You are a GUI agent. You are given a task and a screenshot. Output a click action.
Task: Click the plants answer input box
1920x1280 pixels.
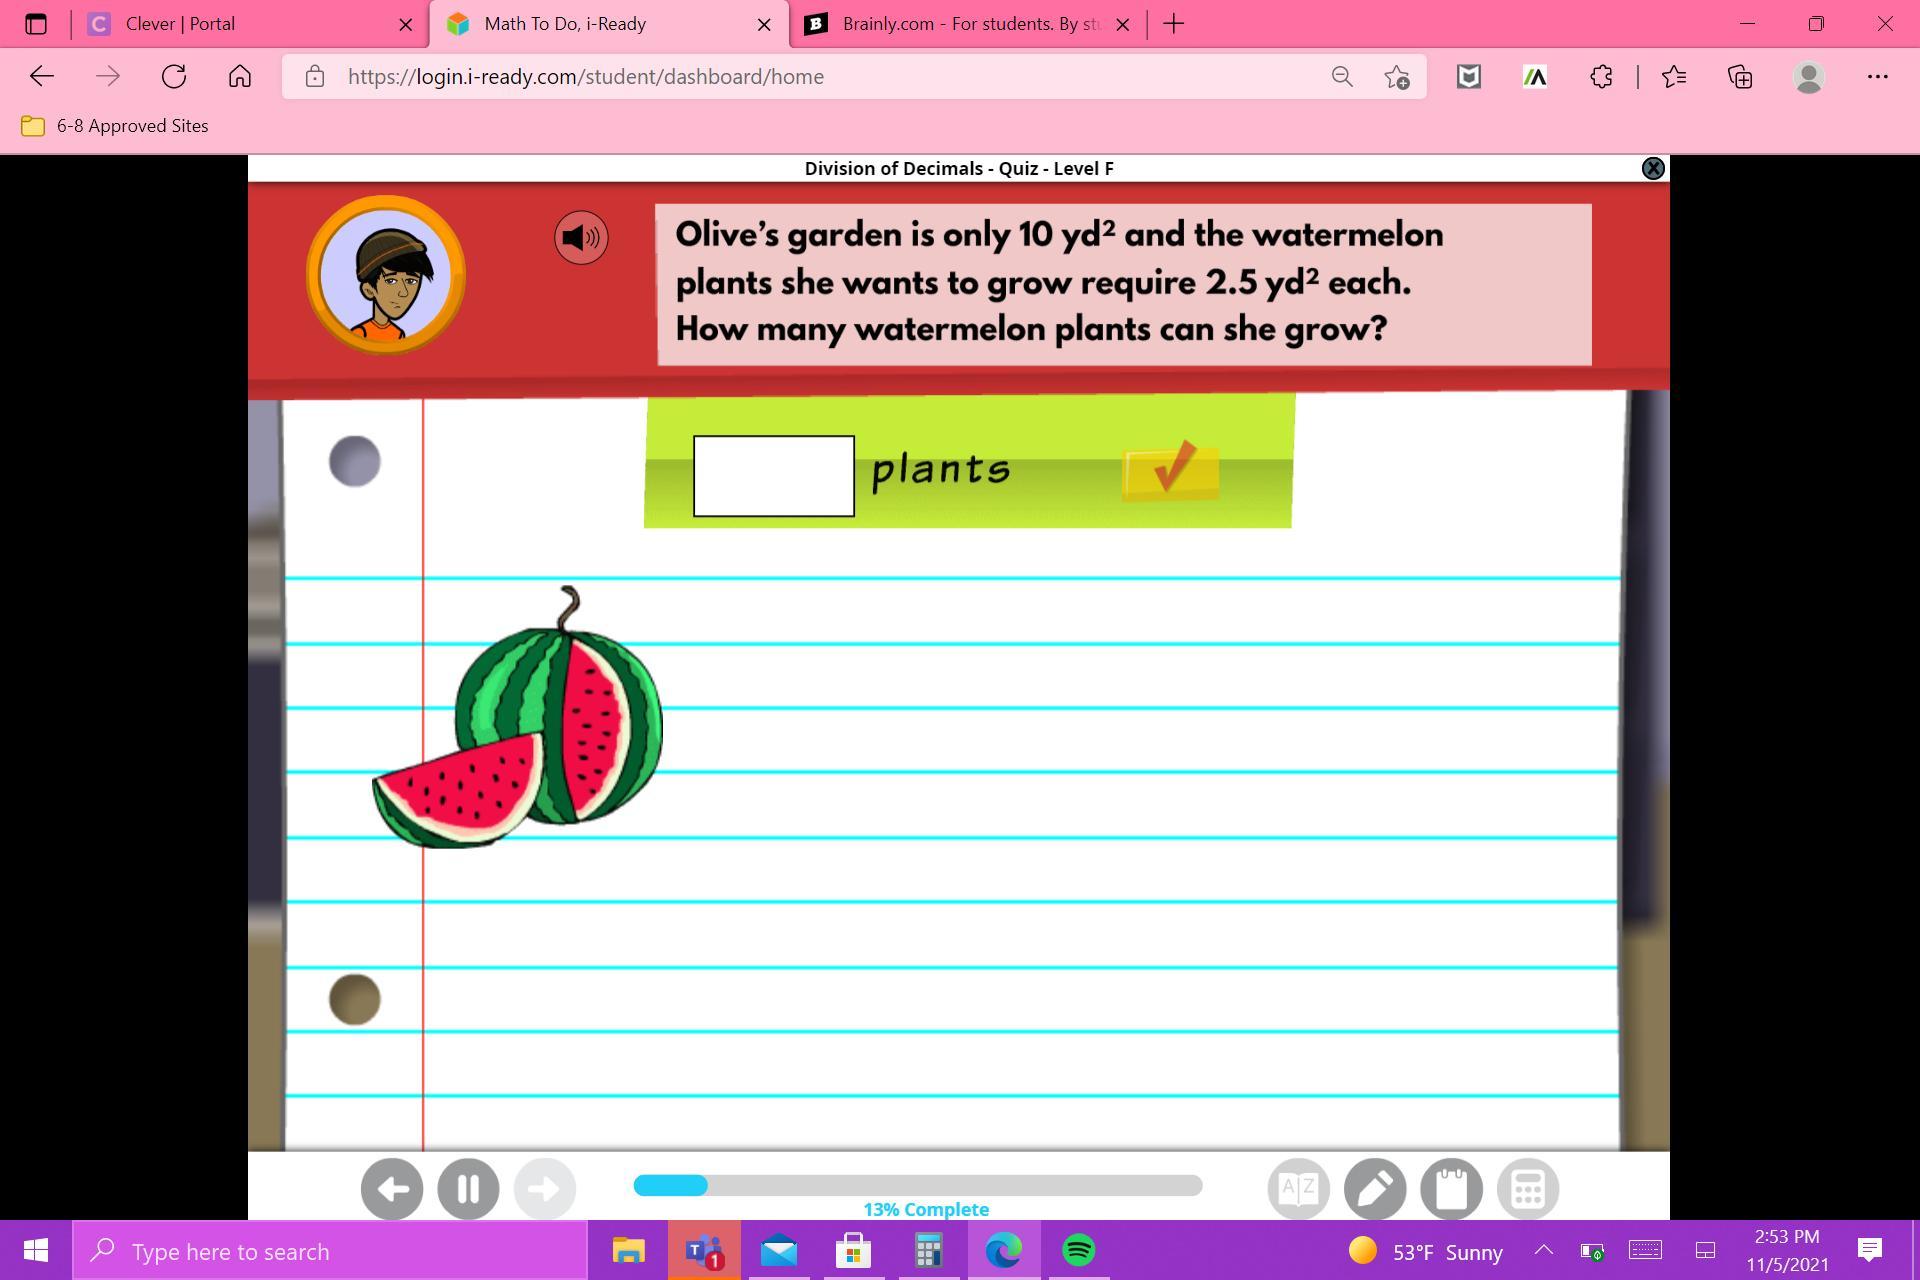point(773,476)
